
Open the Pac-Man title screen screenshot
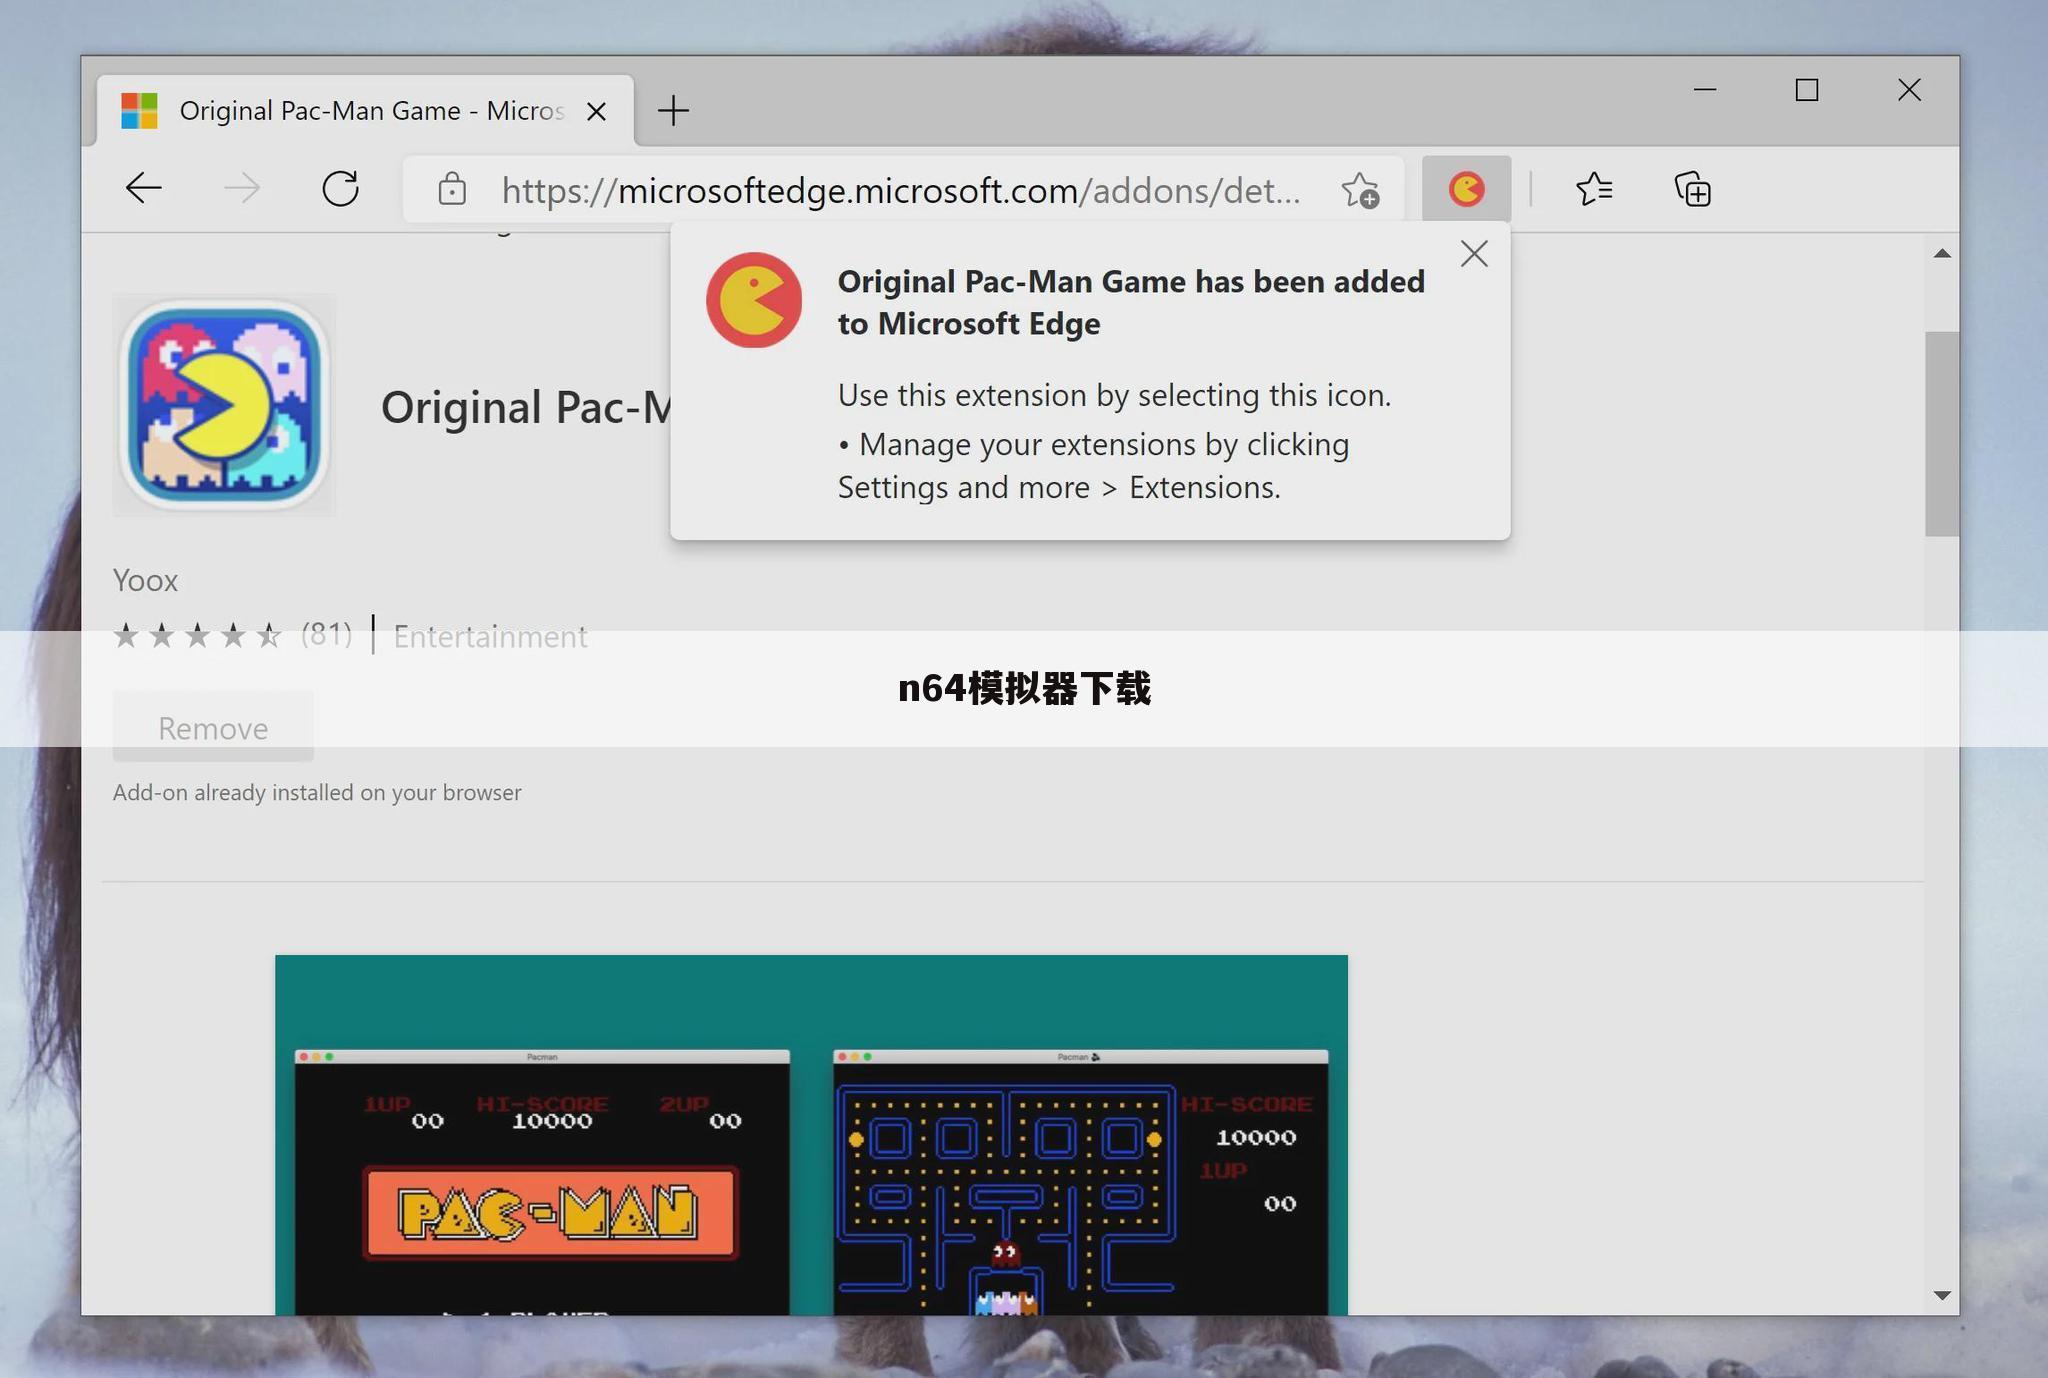[542, 1182]
